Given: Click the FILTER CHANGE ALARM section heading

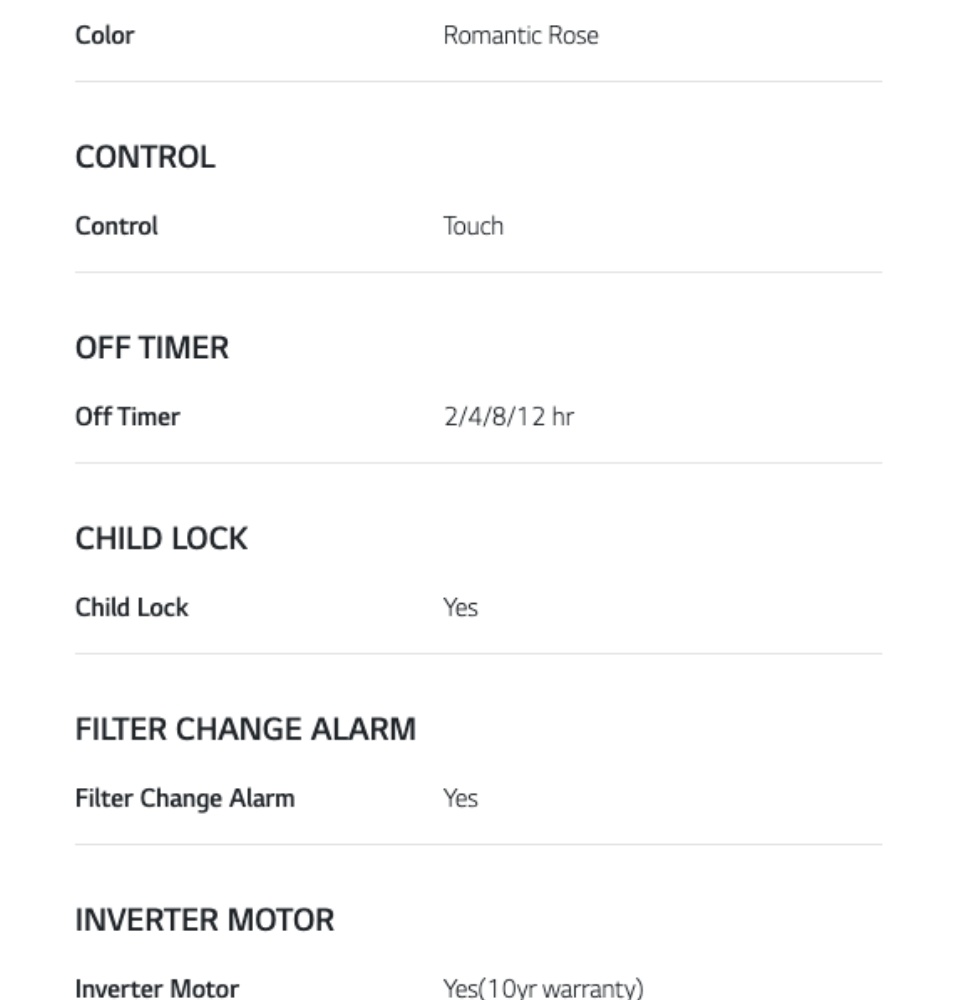Looking at the screenshot, I should pyautogui.click(x=245, y=729).
